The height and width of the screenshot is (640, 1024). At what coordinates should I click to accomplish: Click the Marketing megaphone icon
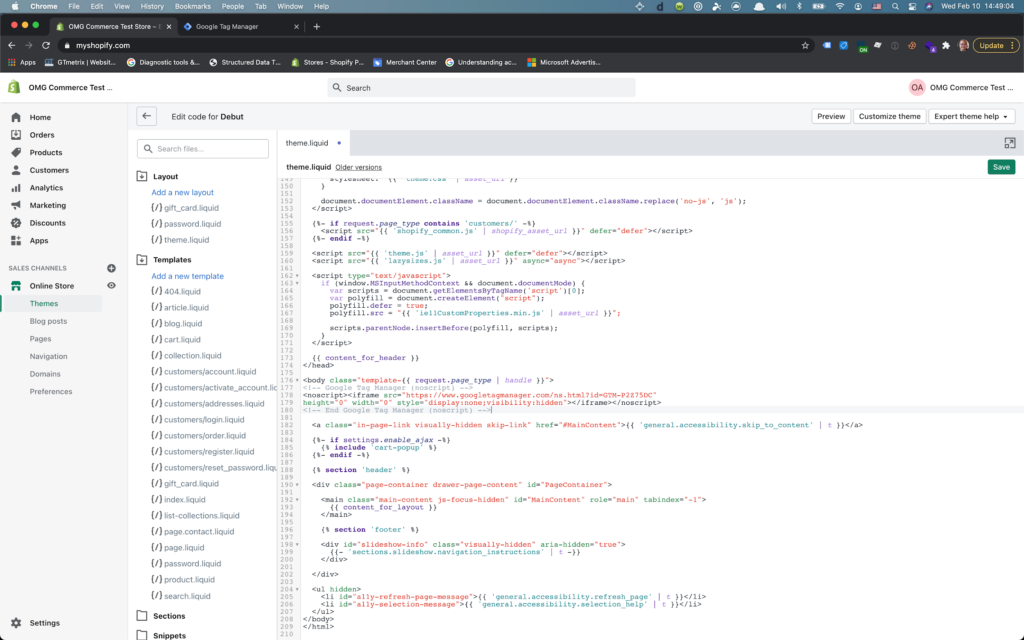pyautogui.click(x=16, y=206)
